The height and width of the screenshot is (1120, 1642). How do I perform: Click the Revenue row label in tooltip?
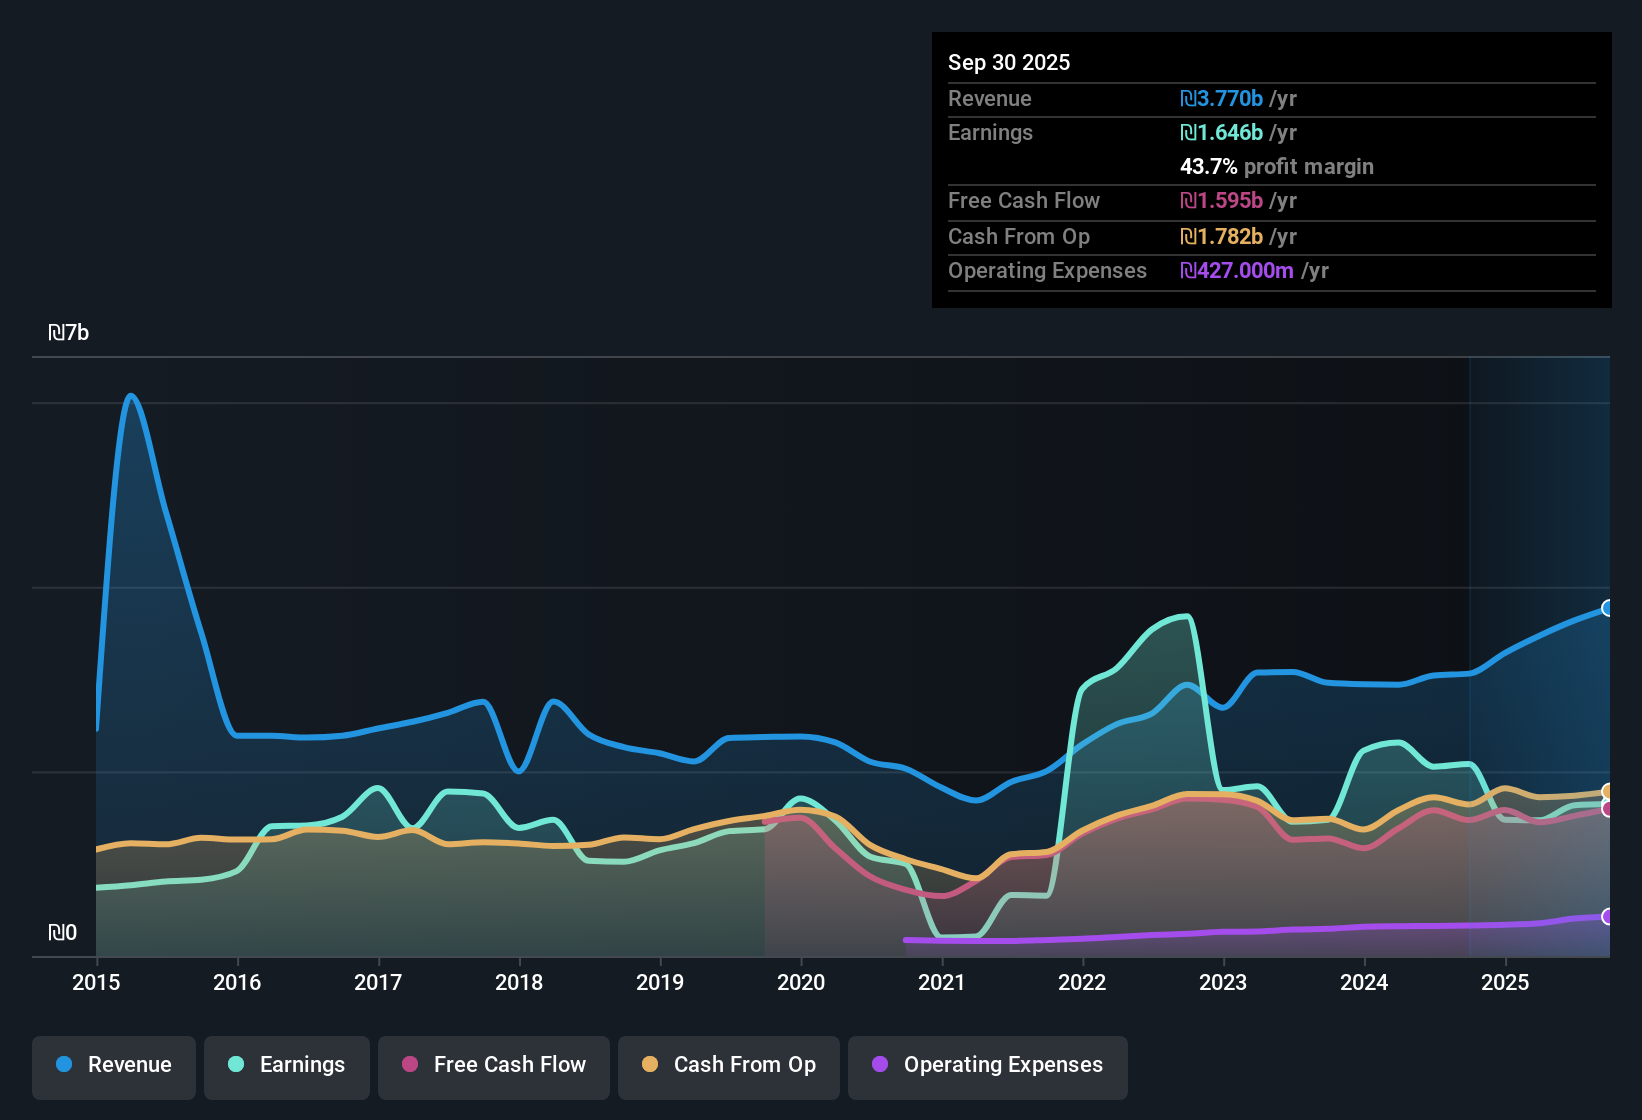pyautogui.click(x=990, y=99)
